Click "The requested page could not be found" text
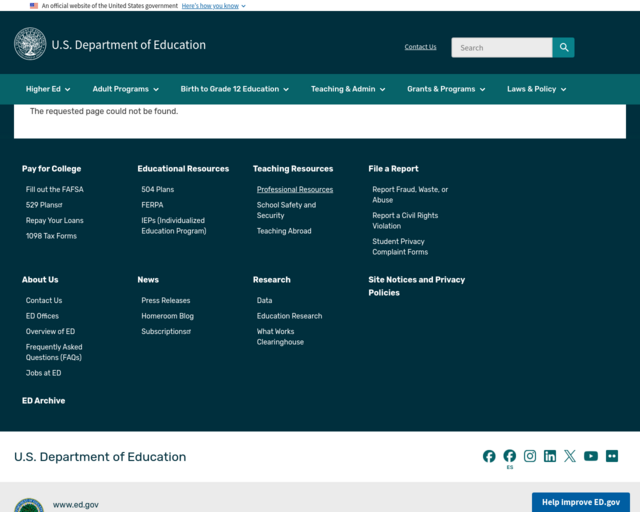 [x=104, y=111]
